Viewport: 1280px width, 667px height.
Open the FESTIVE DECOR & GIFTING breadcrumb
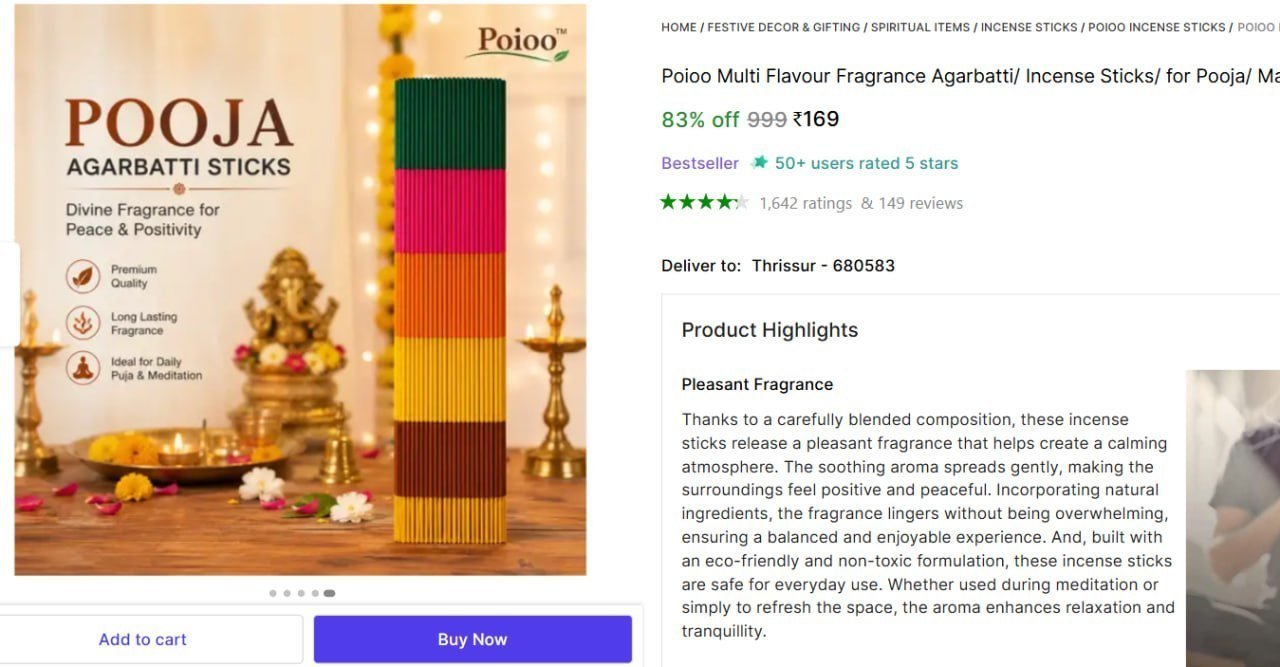click(784, 28)
